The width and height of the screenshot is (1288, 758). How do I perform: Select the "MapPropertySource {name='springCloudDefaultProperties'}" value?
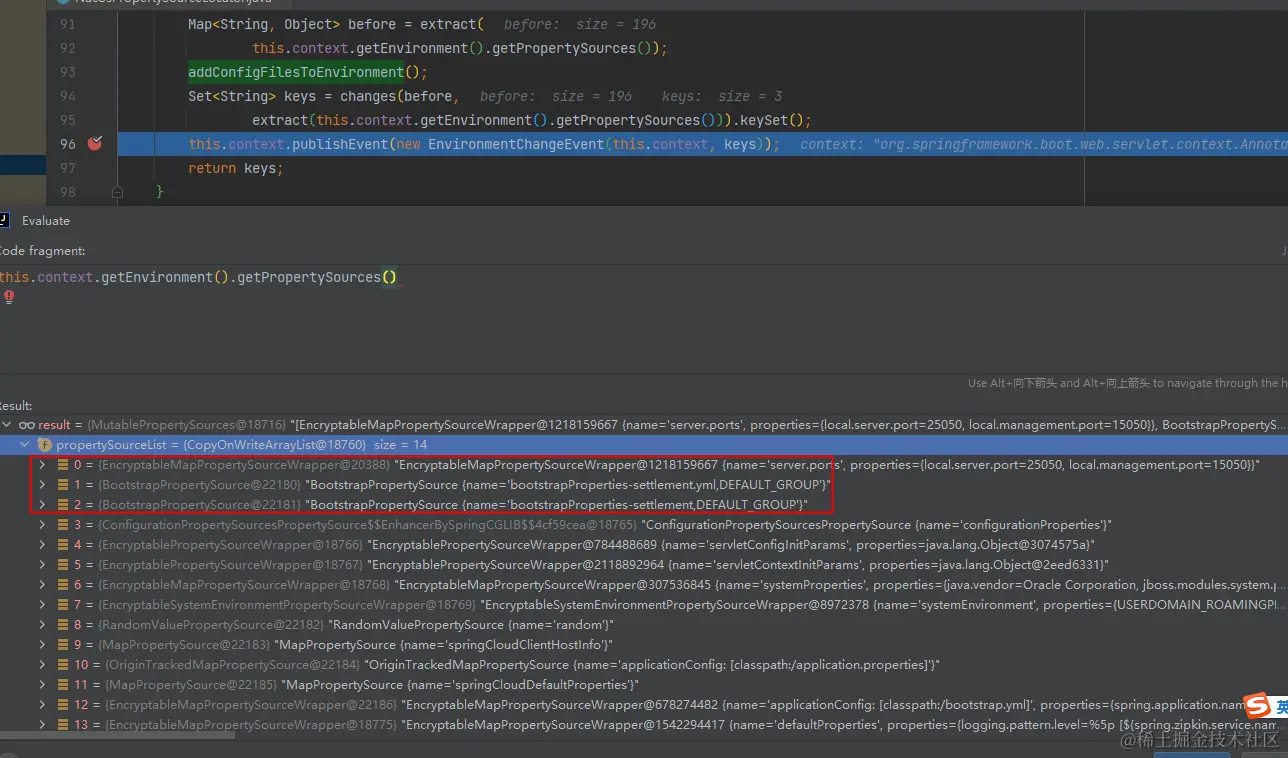461,685
